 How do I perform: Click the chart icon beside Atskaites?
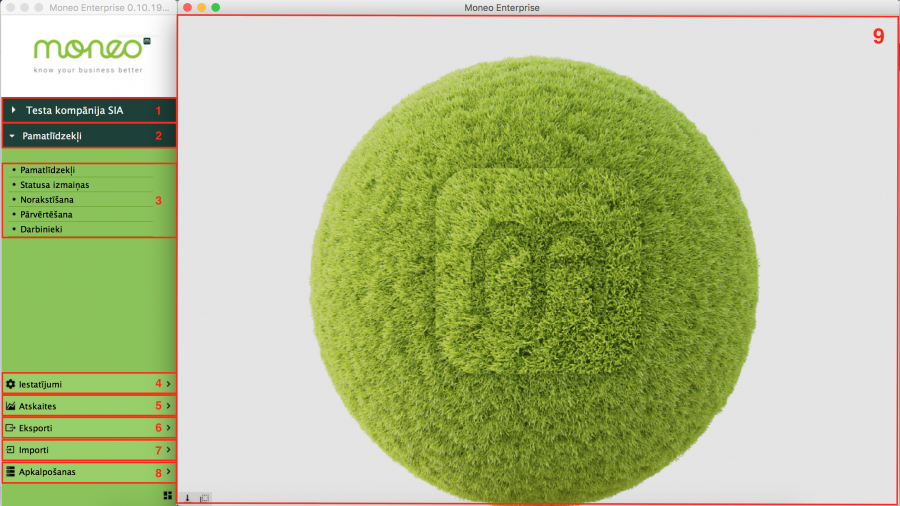pos(11,406)
